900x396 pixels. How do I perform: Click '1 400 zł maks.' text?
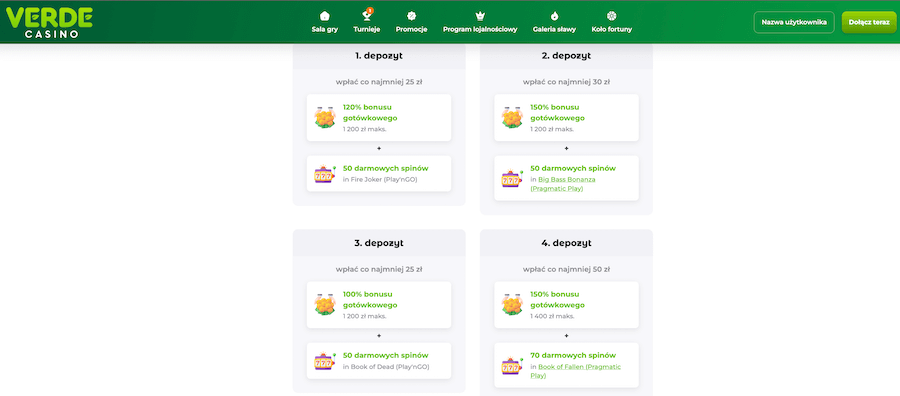click(x=552, y=316)
